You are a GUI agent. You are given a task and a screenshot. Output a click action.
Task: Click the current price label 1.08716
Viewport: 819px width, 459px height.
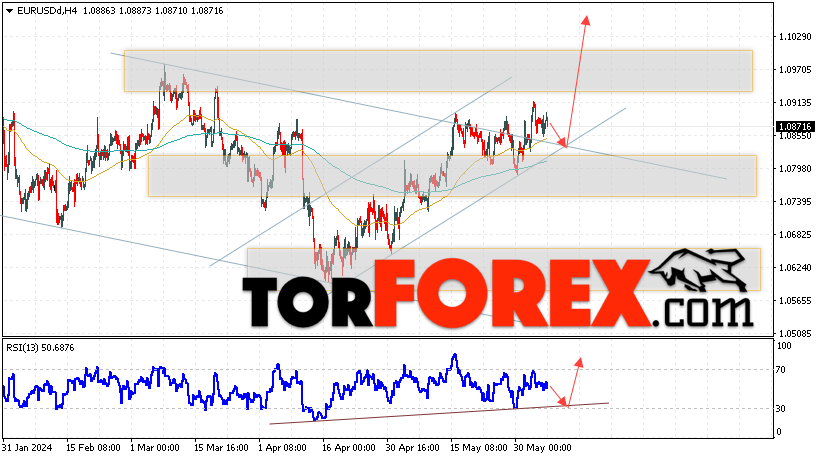click(795, 126)
